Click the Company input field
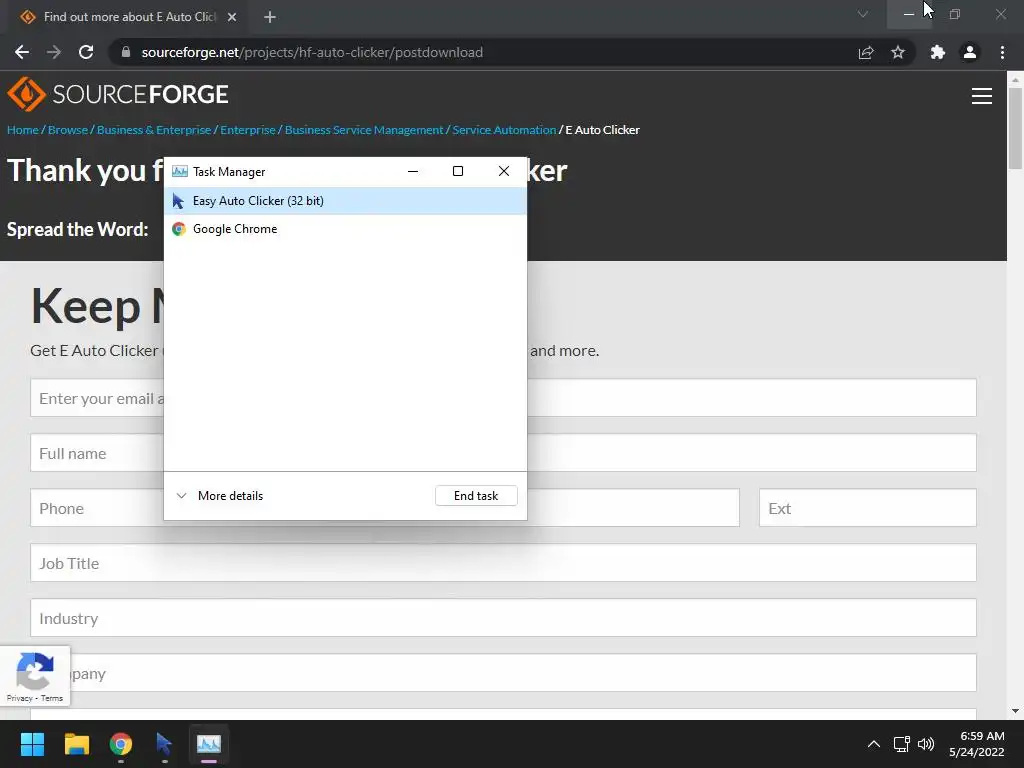Screen dimensions: 1024x768 point(504,673)
